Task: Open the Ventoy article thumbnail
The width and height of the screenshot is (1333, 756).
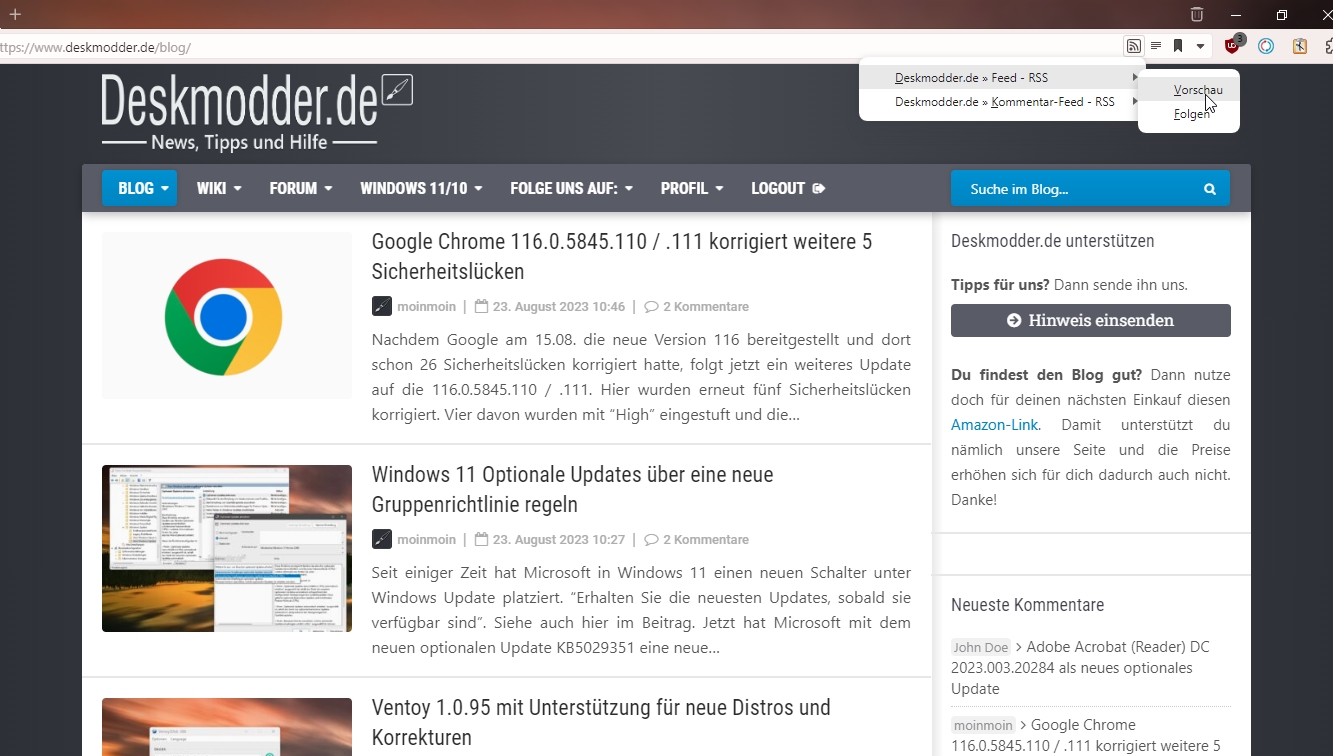Action: click(x=227, y=727)
